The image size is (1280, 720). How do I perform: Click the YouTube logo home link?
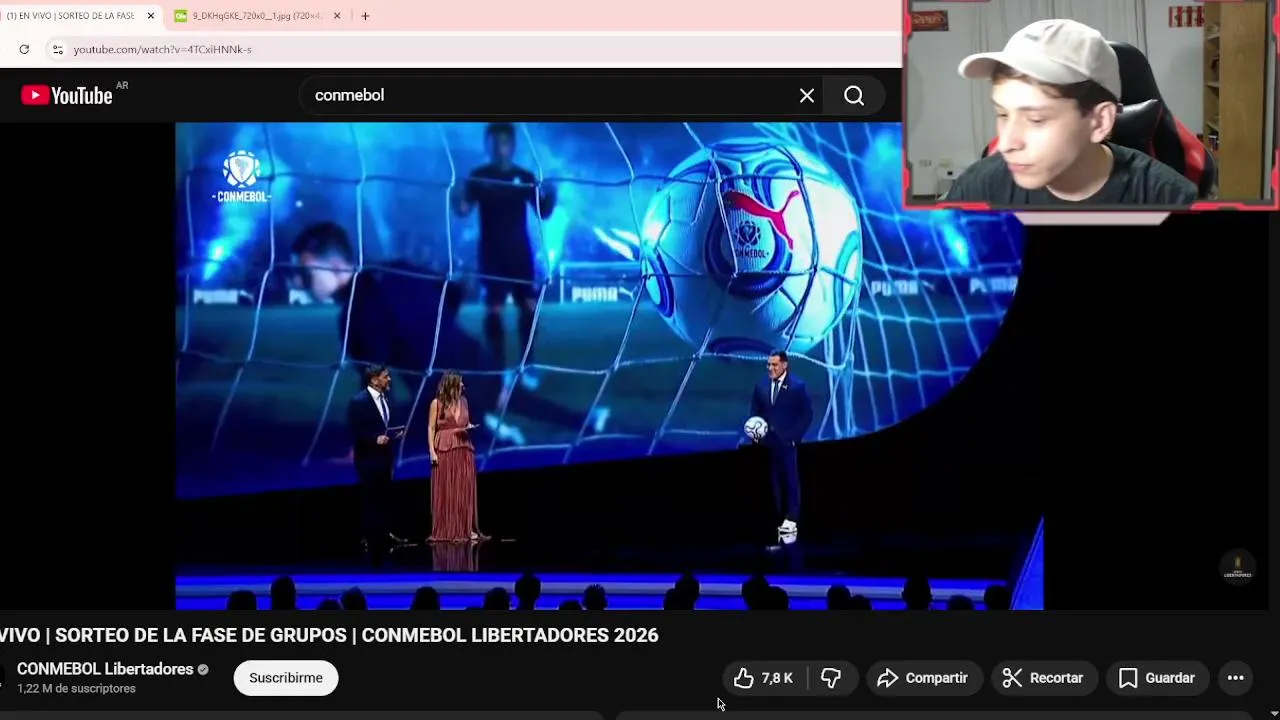tap(67, 95)
